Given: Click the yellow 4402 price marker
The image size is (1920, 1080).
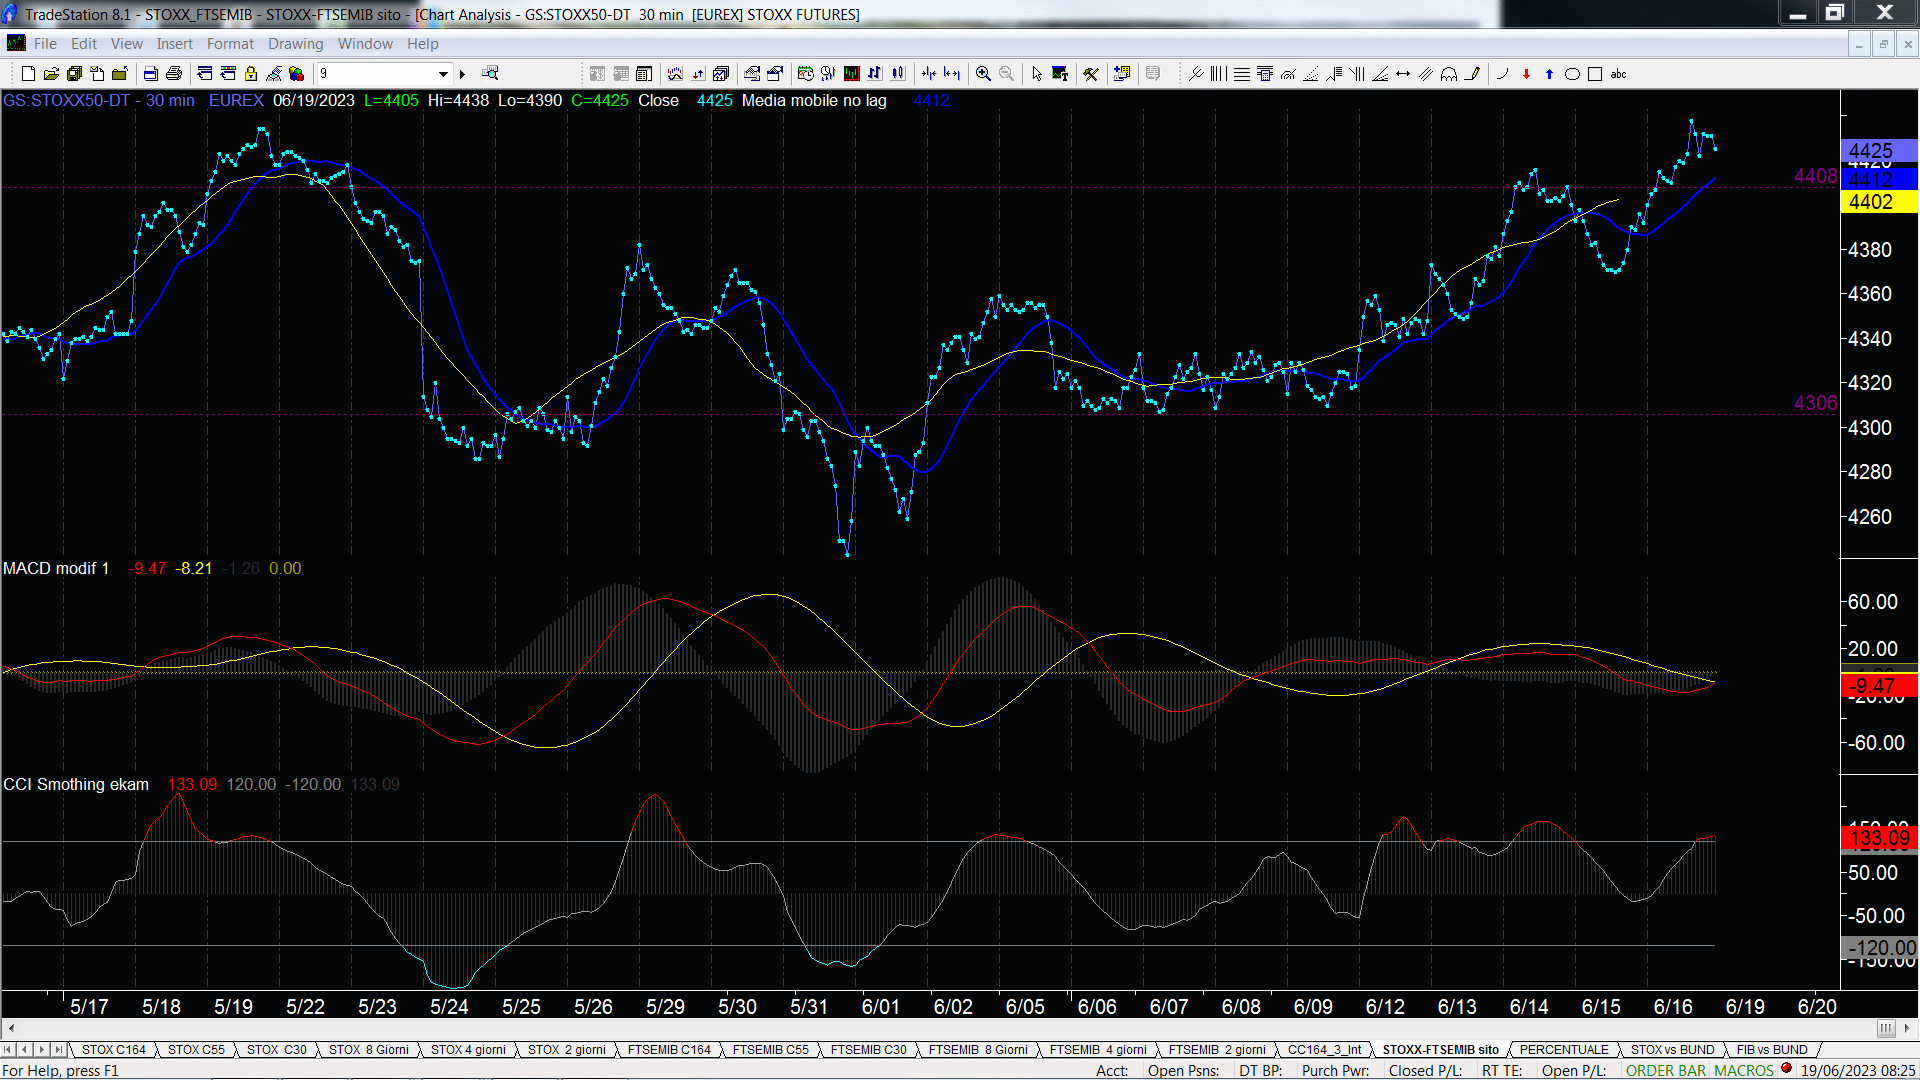Looking at the screenshot, I should tap(1878, 202).
